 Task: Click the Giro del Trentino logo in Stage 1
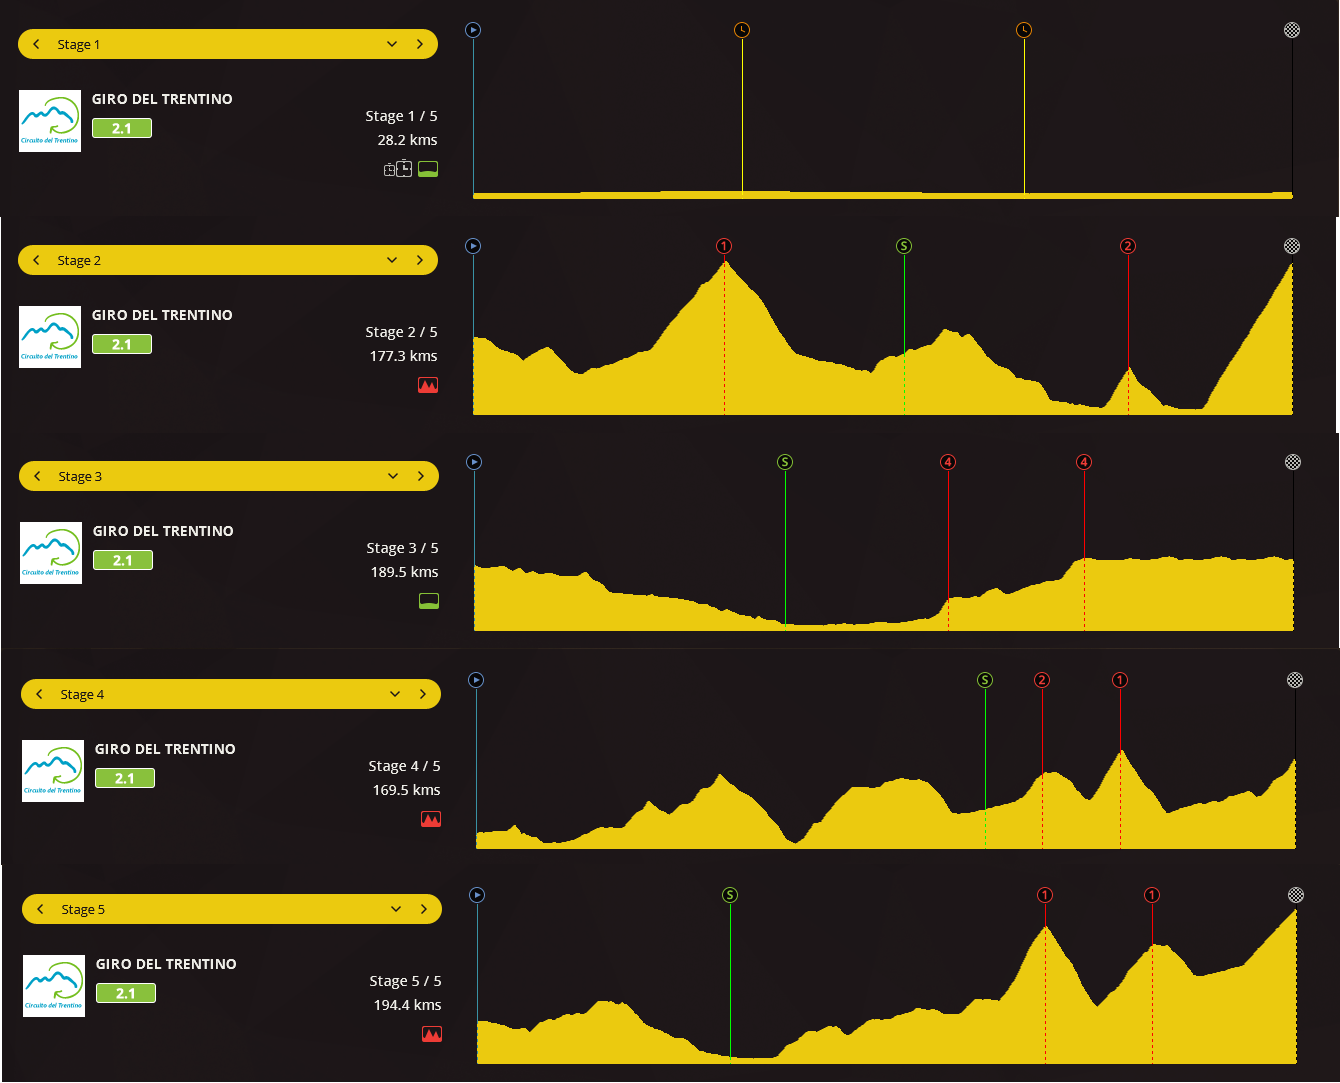[x=50, y=121]
